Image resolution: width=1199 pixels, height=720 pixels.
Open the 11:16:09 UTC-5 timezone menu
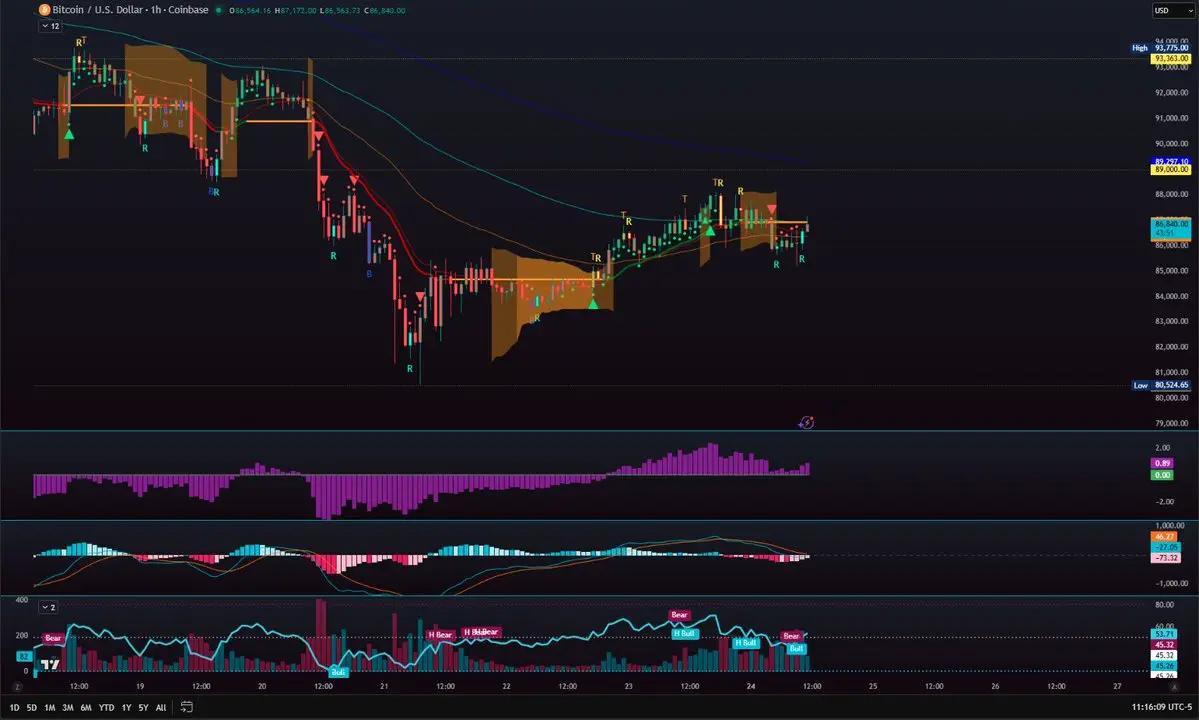tap(1162, 707)
